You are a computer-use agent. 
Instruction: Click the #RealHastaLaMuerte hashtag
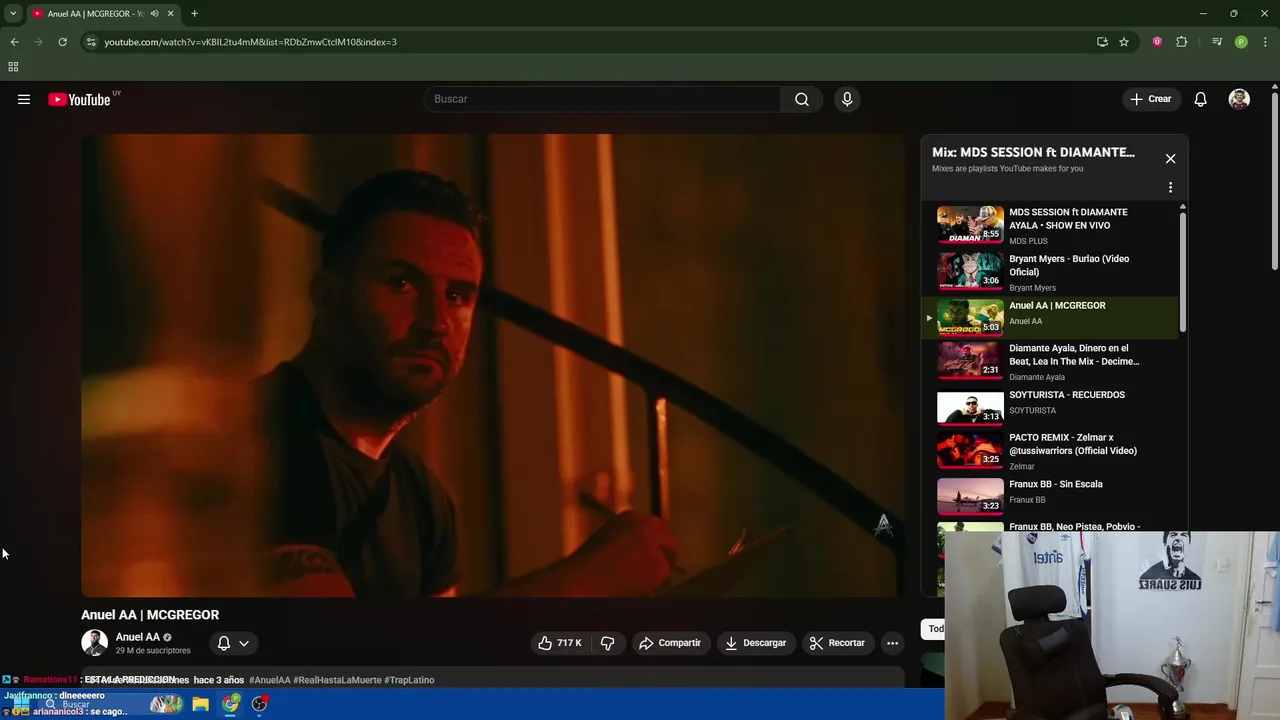(x=337, y=680)
